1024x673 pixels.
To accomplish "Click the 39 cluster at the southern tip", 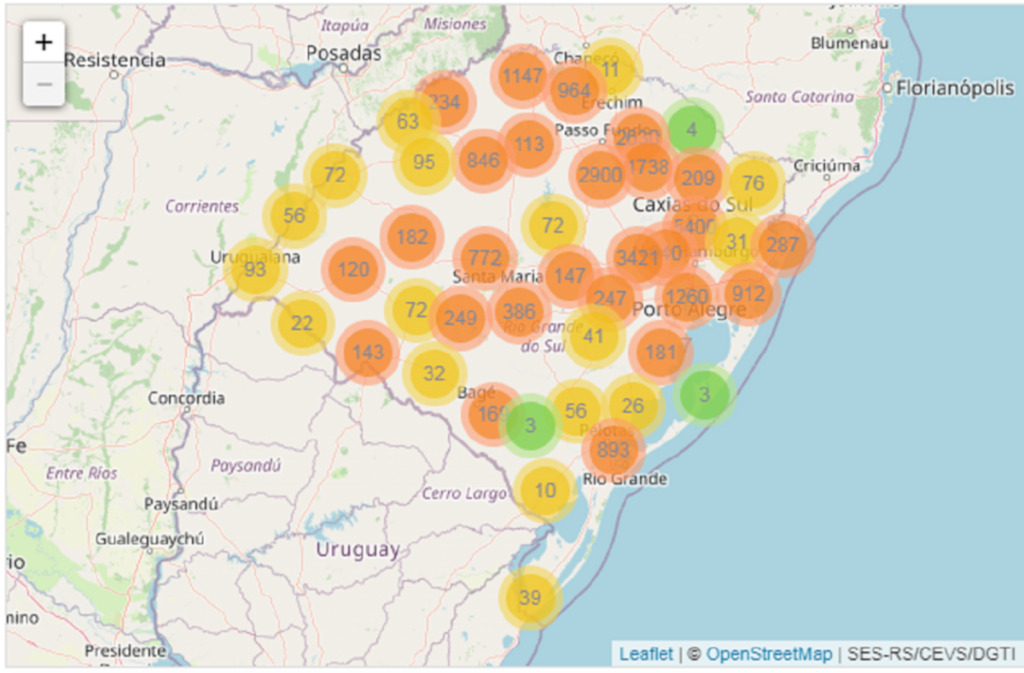I will coord(528,597).
